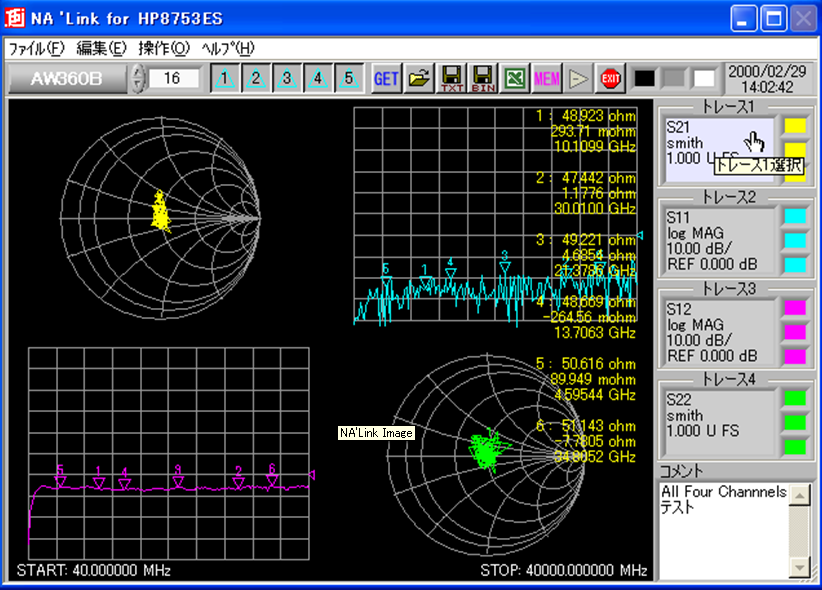Click the red EXIT stop icon
Image resolution: width=822 pixels, height=590 pixels.
click(x=610, y=79)
